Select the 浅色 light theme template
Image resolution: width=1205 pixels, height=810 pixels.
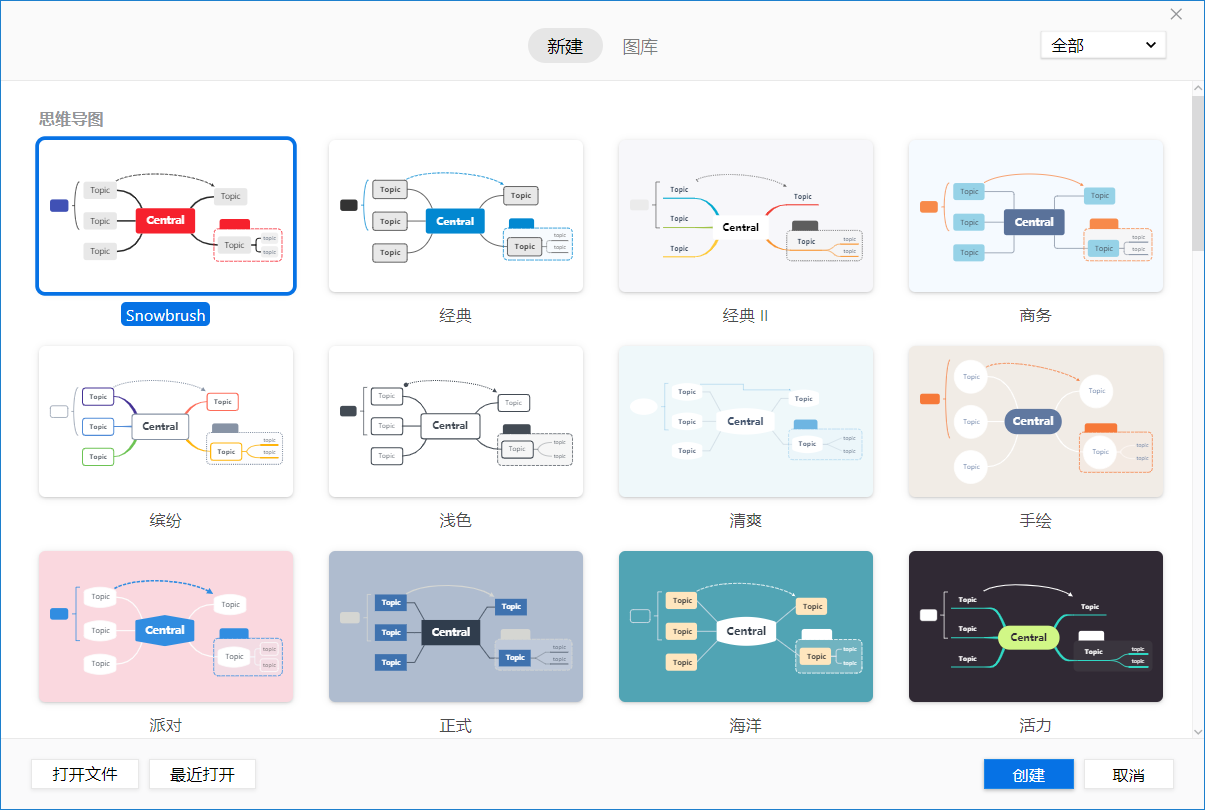[x=455, y=421]
